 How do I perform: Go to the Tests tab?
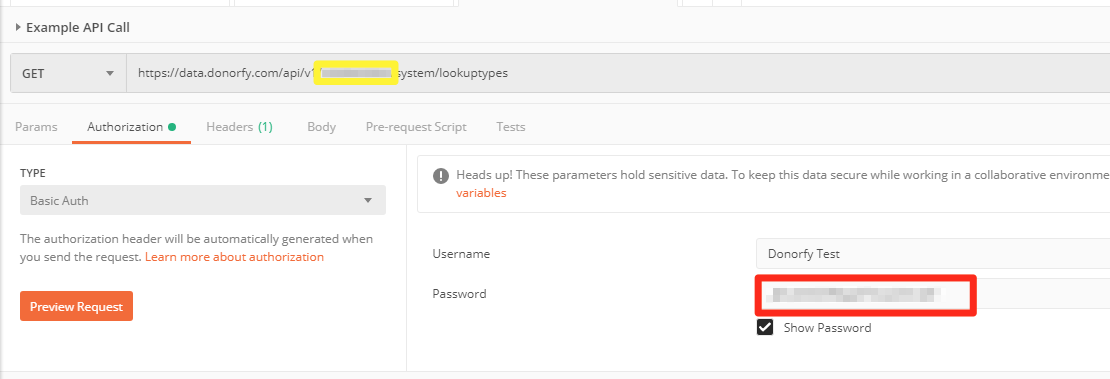(510, 127)
